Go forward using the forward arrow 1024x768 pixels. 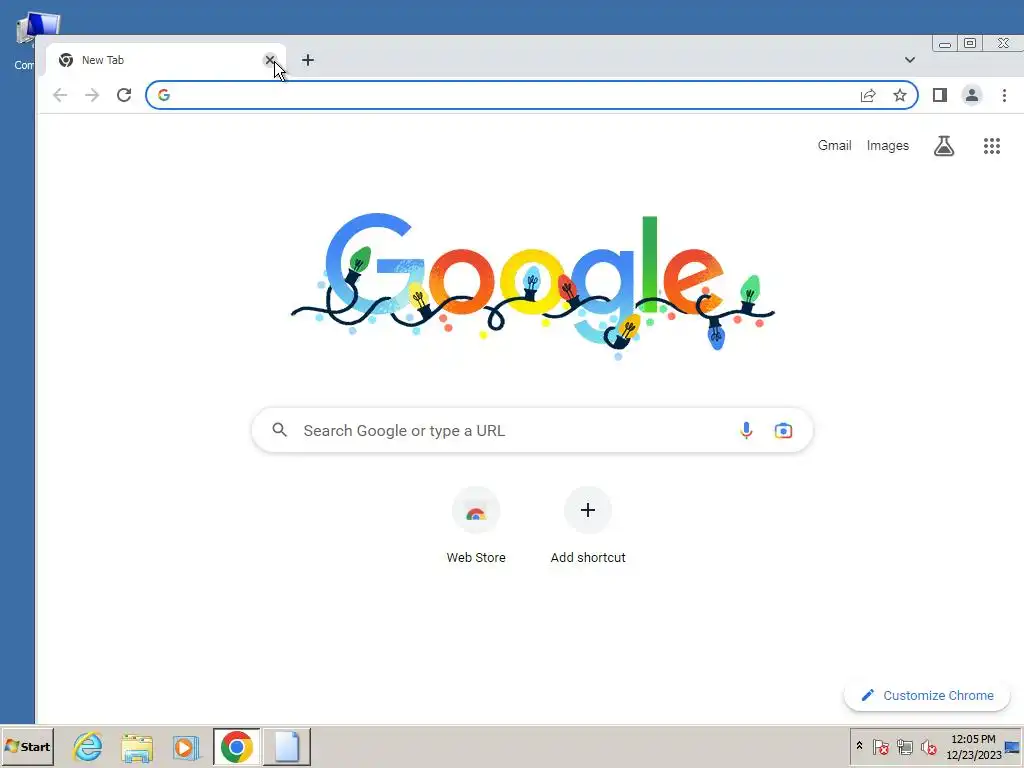[92, 95]
